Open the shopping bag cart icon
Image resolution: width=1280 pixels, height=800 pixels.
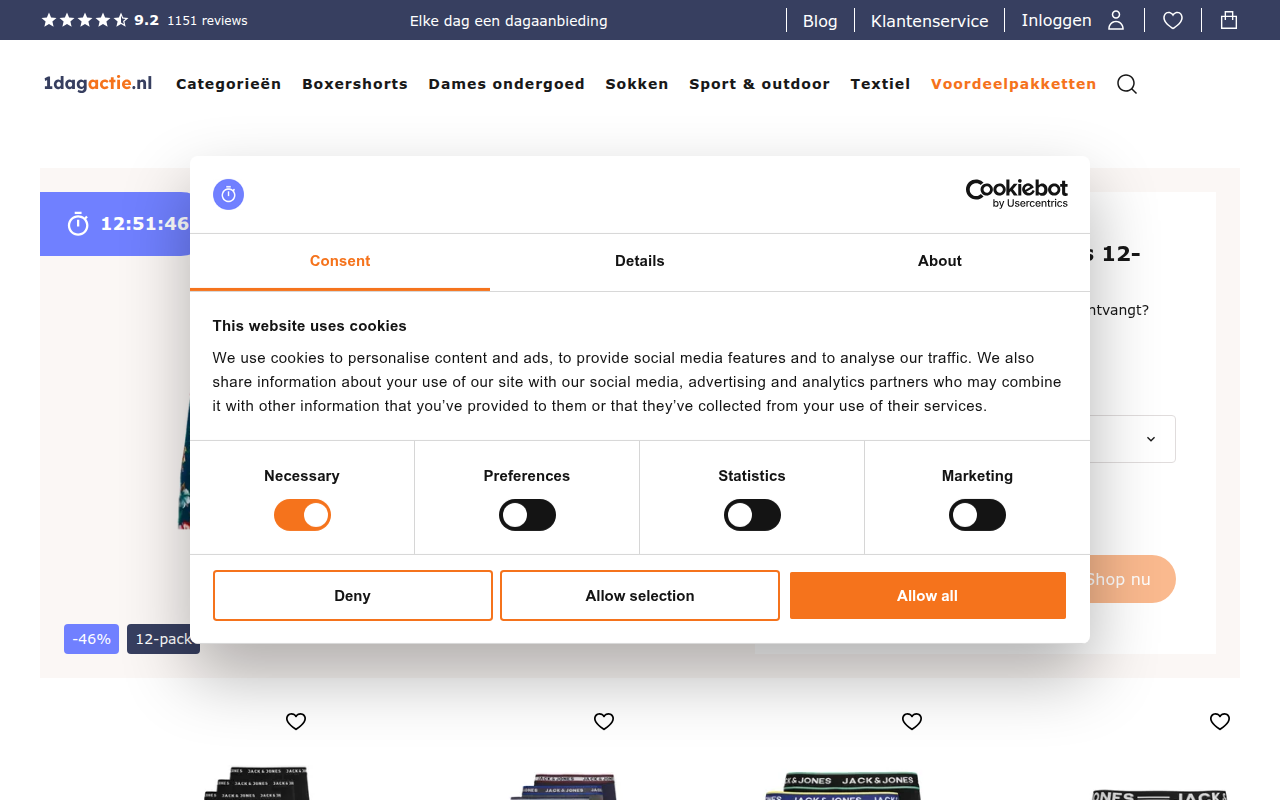pos(1229,20)
